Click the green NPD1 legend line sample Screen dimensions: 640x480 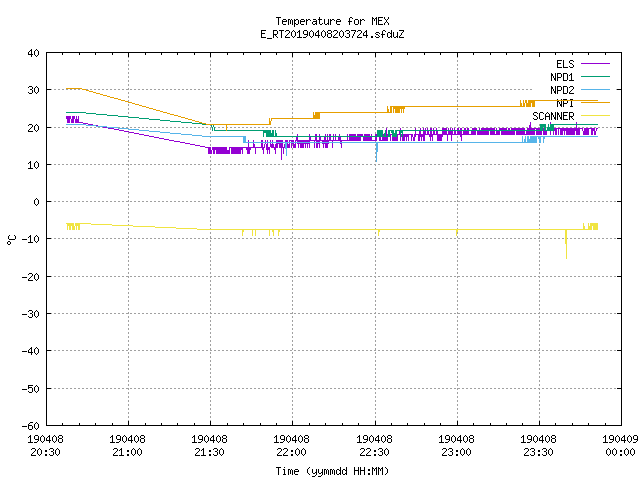[596, 76]
